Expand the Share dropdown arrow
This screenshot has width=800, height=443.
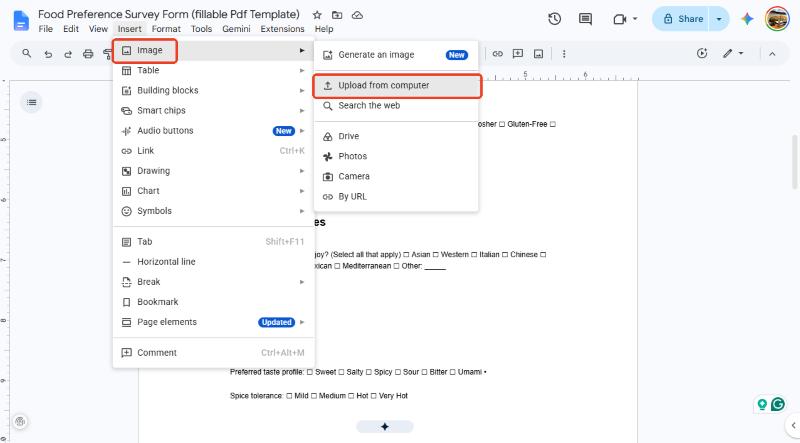click(x=719, y=19)
